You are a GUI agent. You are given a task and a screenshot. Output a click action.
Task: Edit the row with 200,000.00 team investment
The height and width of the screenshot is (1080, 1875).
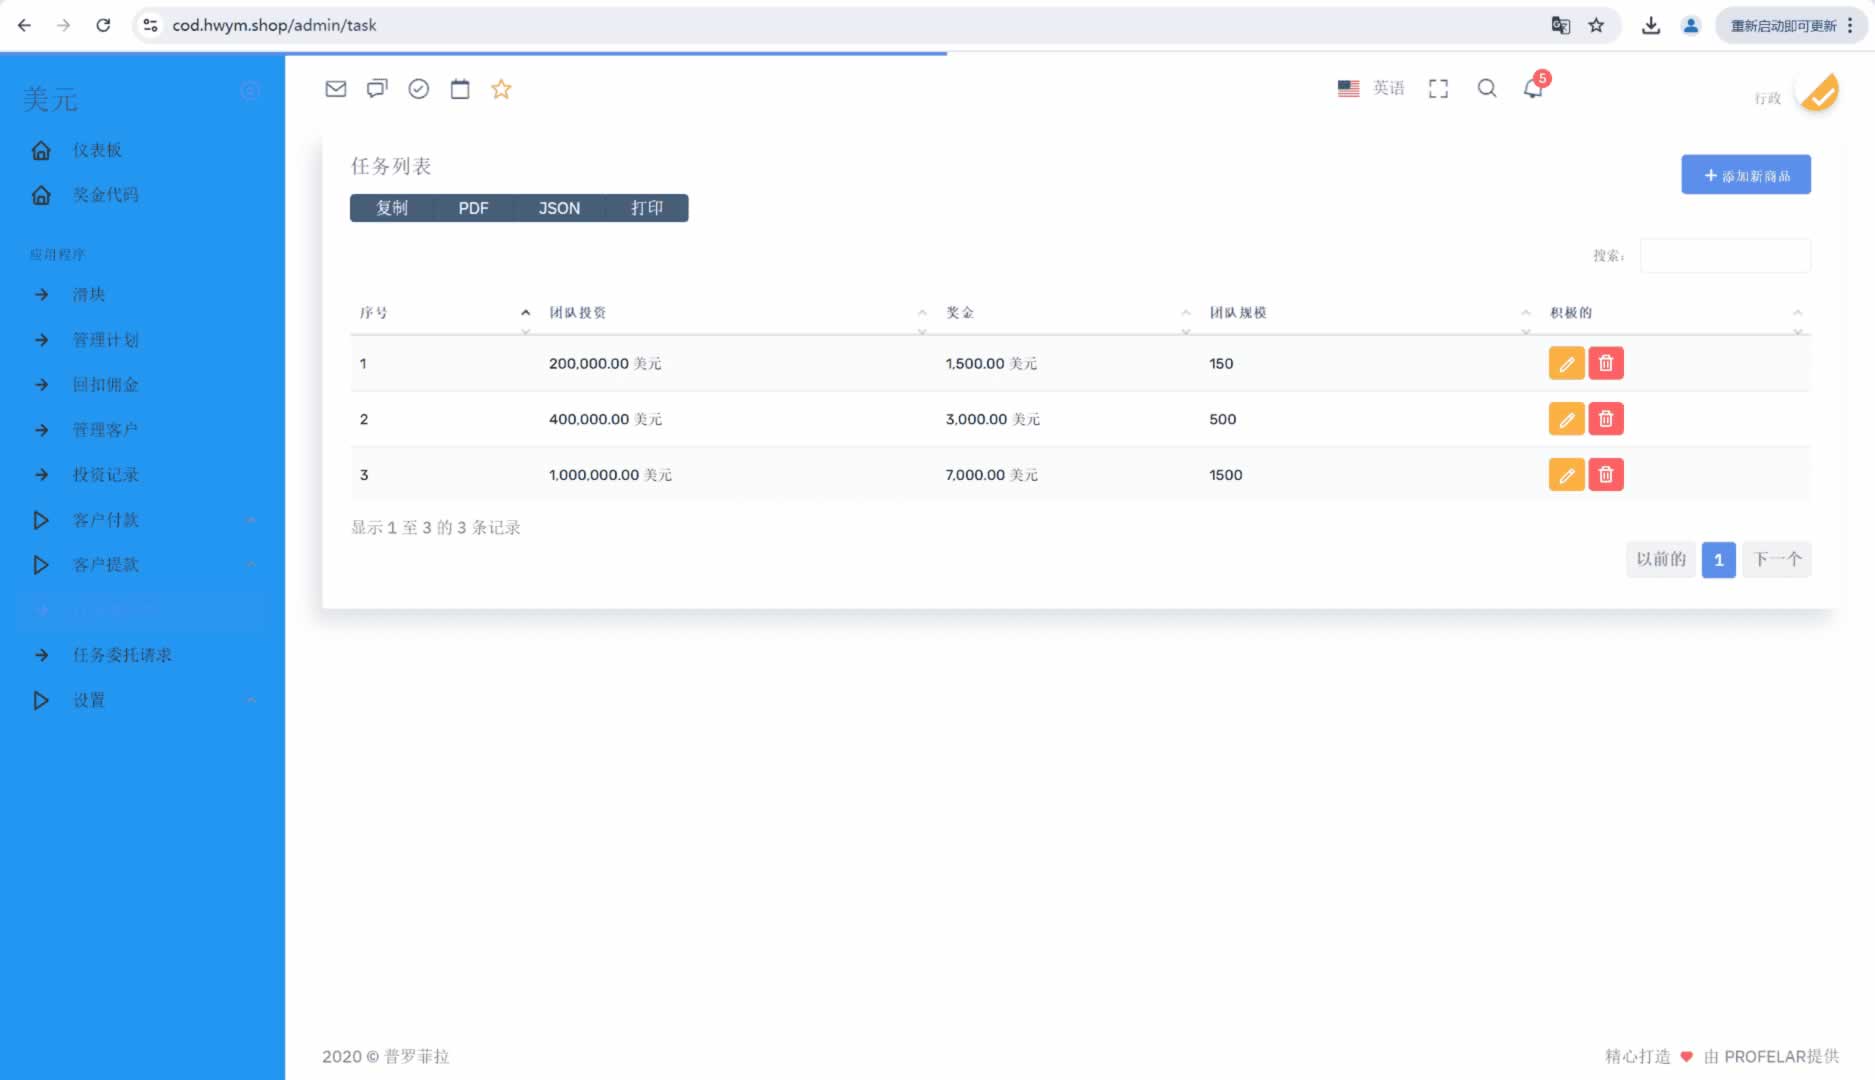[1566, 364]
